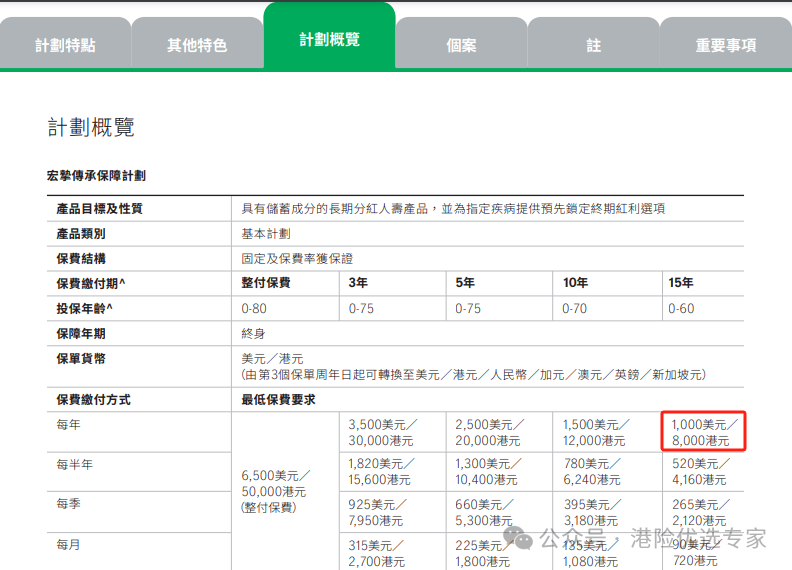Select the 固定及保費率獲保證 value
The height and width of the screenshot is (570, 792).
click(x=297, y=259)
